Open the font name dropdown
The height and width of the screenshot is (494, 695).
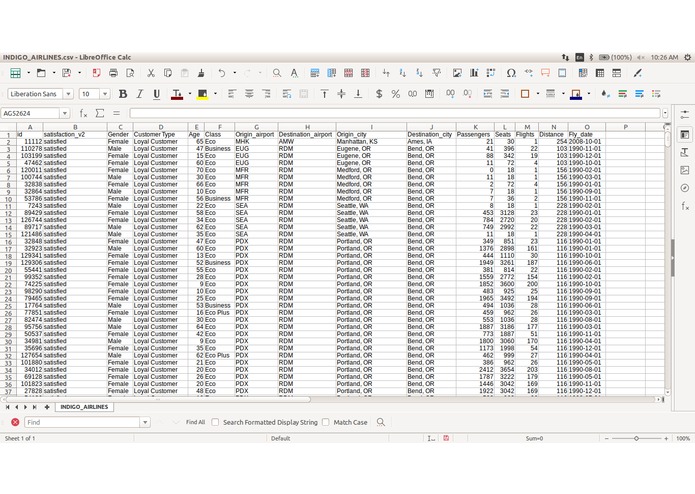(68, 94)
